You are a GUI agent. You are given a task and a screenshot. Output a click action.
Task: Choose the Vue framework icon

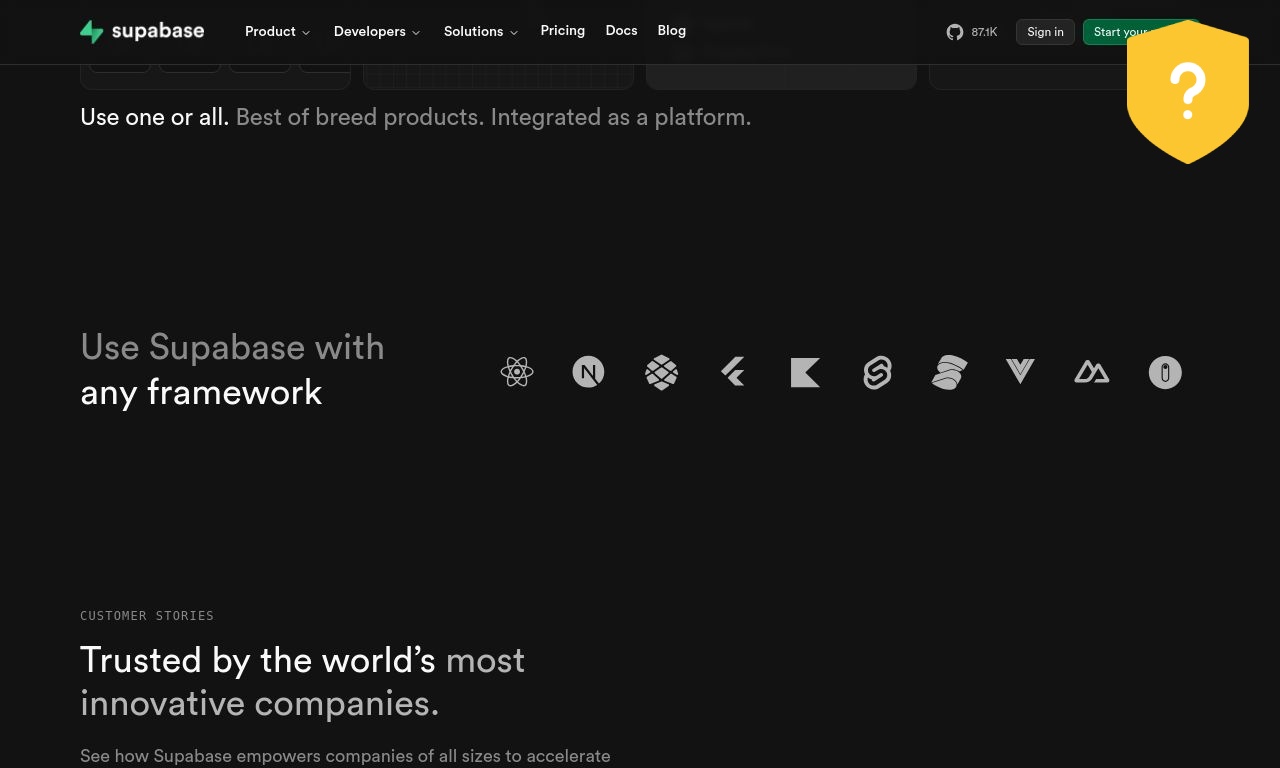[1020, 372]
